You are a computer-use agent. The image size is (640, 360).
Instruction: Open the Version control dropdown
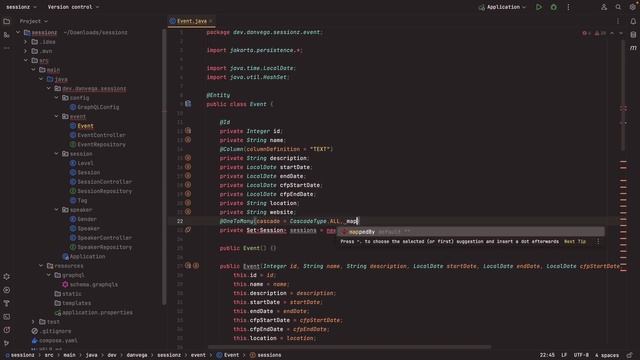coord(73,7)
